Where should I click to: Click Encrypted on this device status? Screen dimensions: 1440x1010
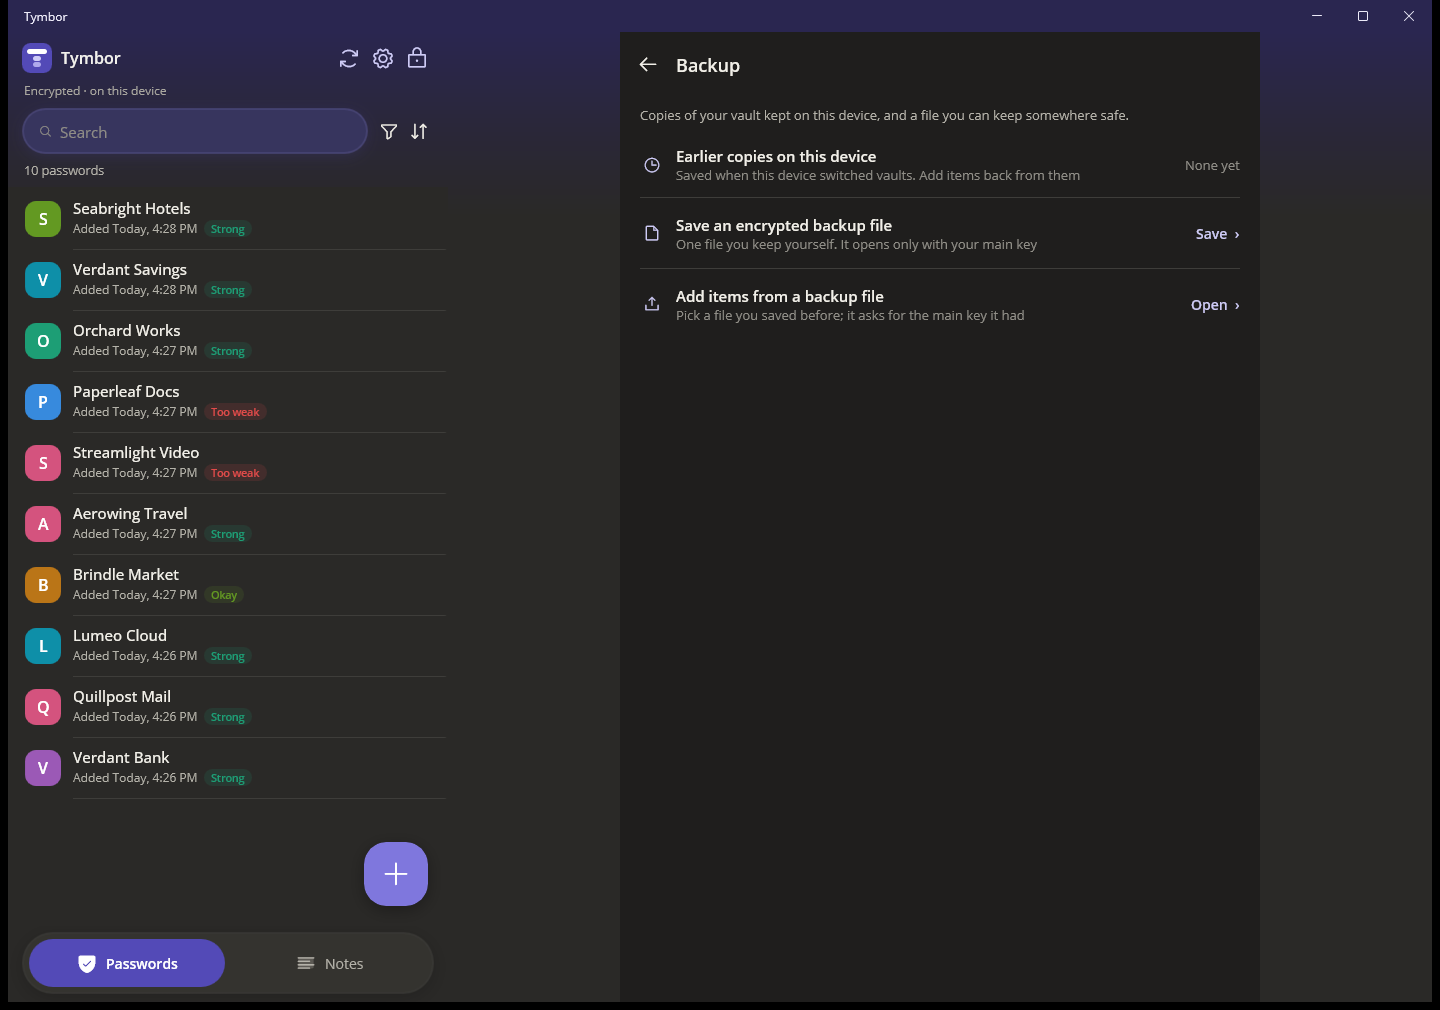click(x=95, y=91)
